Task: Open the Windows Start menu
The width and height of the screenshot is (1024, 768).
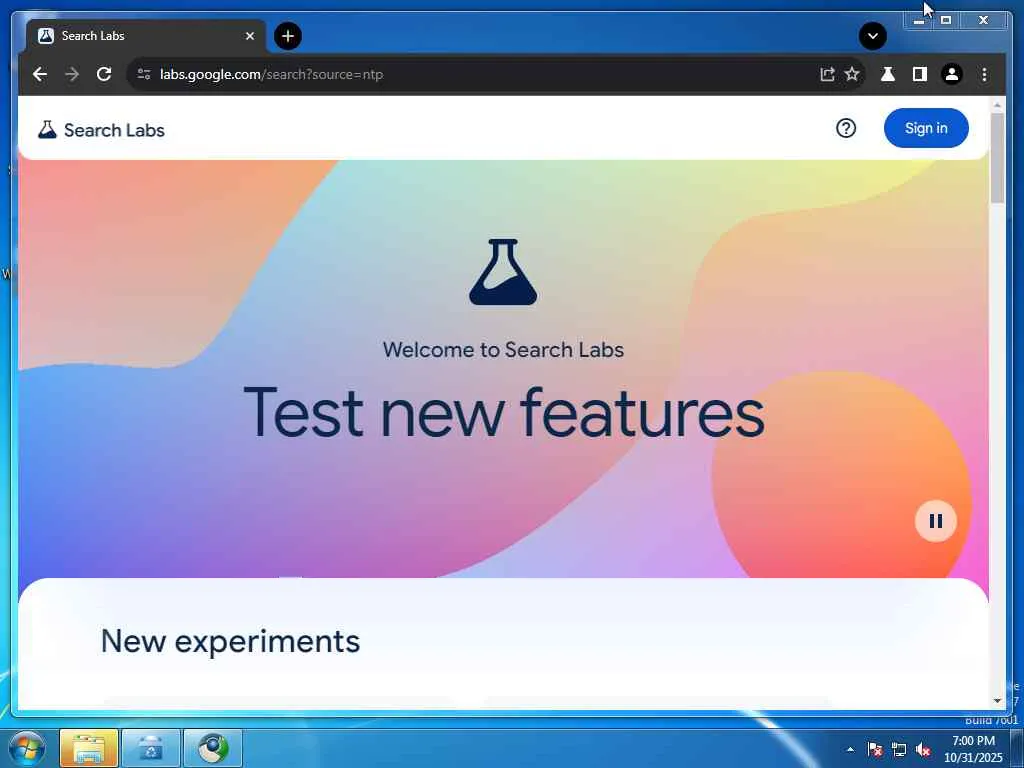Action: point(26,749)
